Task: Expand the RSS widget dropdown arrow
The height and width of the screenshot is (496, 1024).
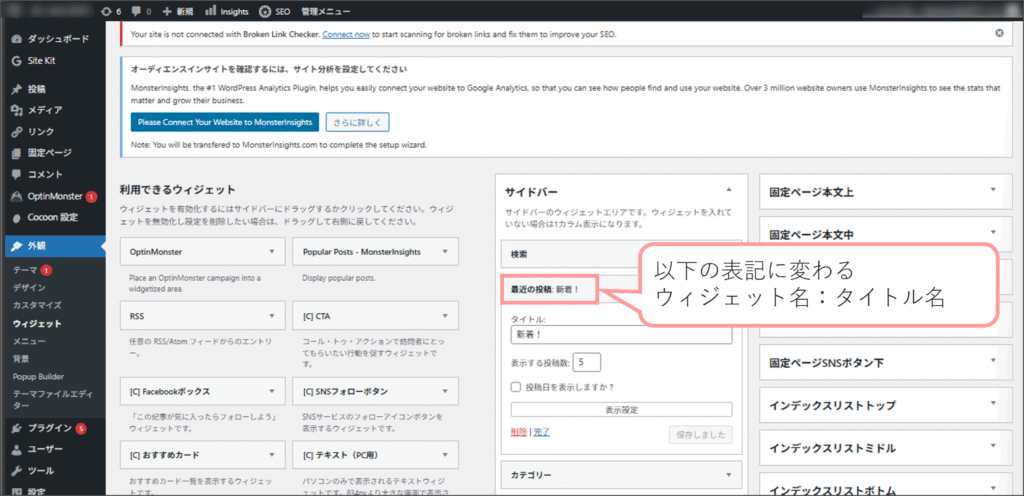Action: [x=271, y=316]
